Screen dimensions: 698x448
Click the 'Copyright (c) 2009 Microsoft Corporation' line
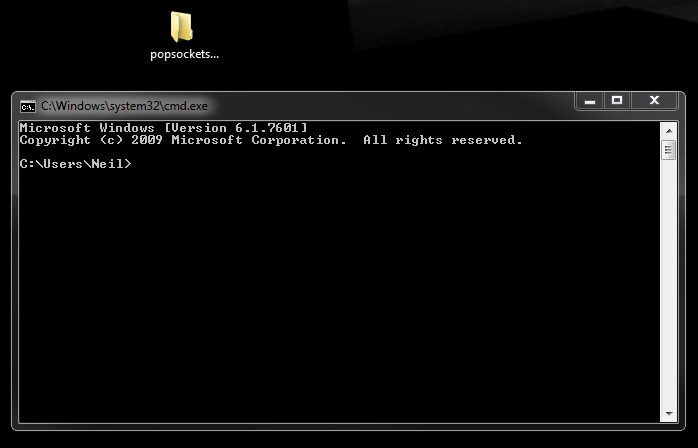click(271, 140)
